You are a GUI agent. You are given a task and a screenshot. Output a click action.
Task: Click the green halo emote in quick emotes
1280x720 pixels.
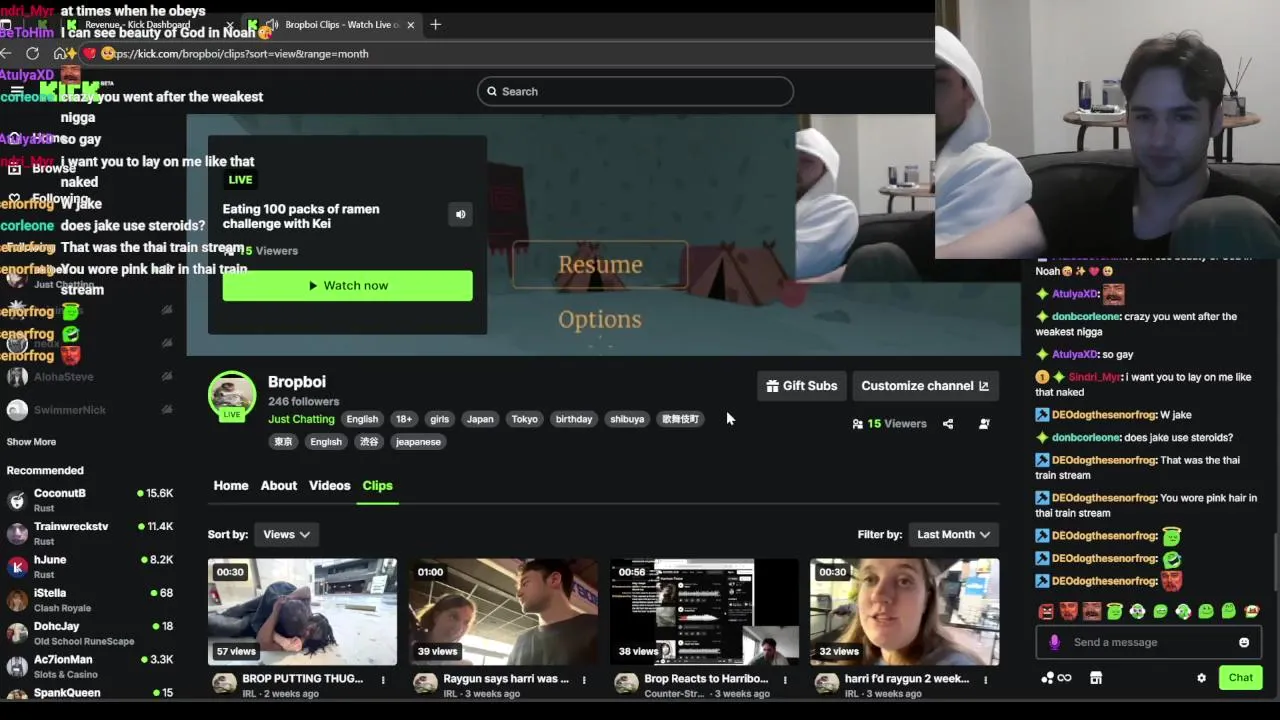point(1115,611)
